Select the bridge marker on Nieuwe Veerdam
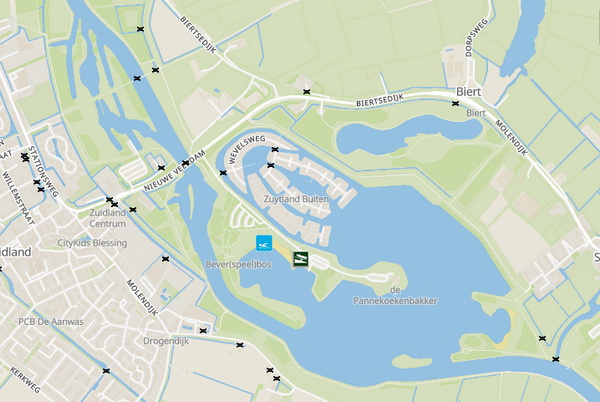 tap(186, 163)
